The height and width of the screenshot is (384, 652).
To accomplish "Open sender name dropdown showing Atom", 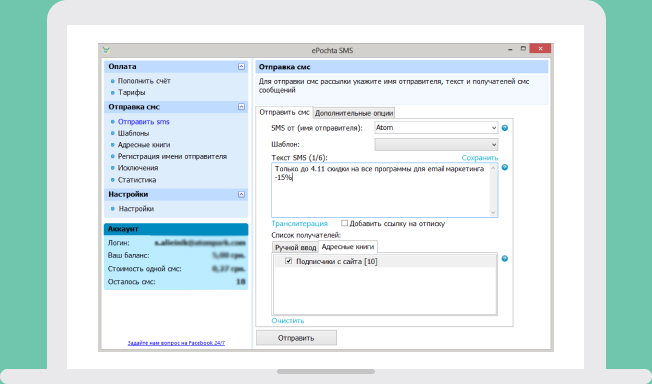I will coord(436,128).
